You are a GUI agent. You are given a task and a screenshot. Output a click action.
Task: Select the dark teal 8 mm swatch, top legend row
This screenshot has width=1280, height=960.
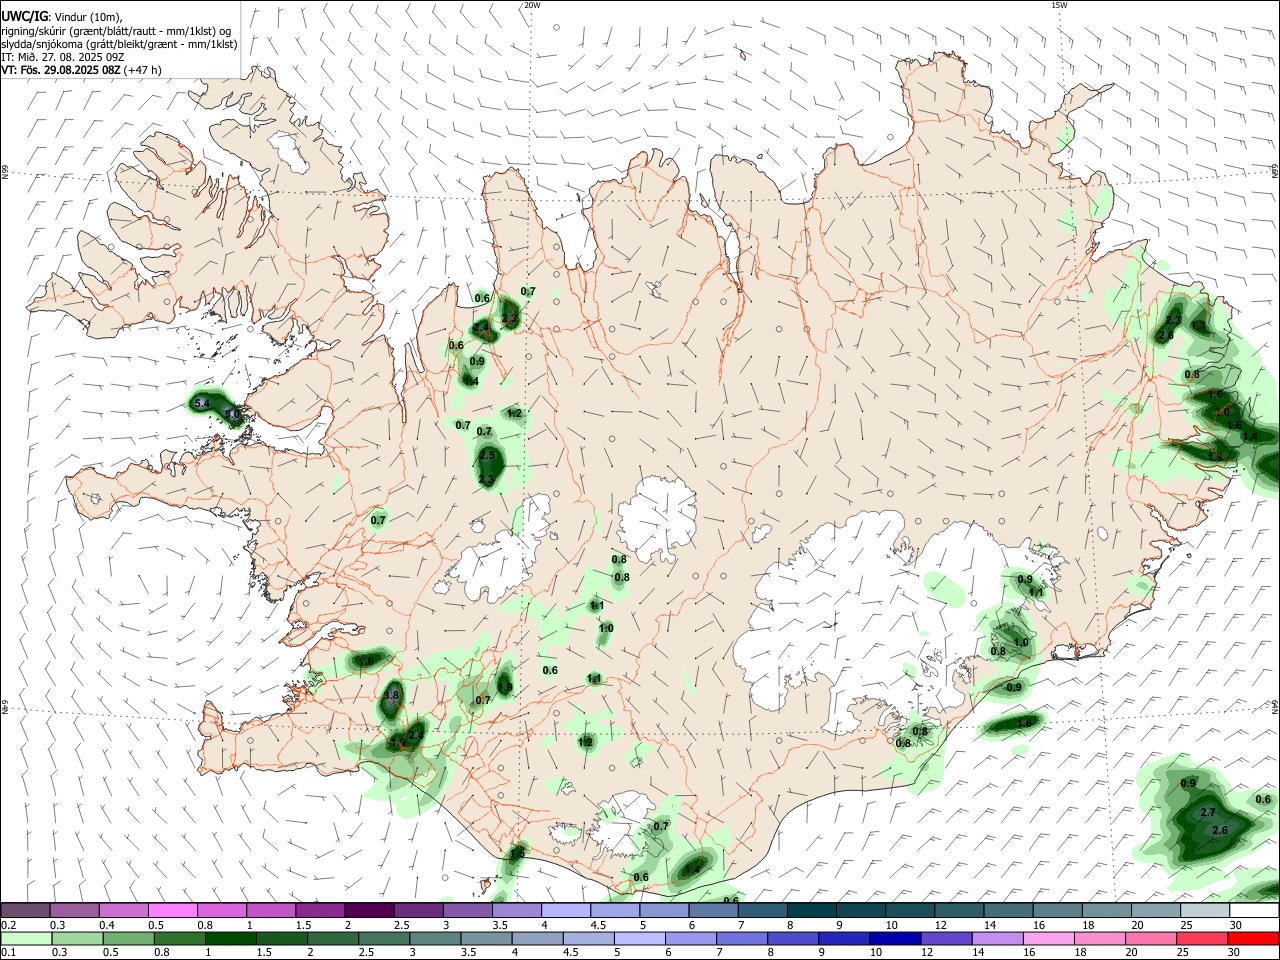[811, 911]
